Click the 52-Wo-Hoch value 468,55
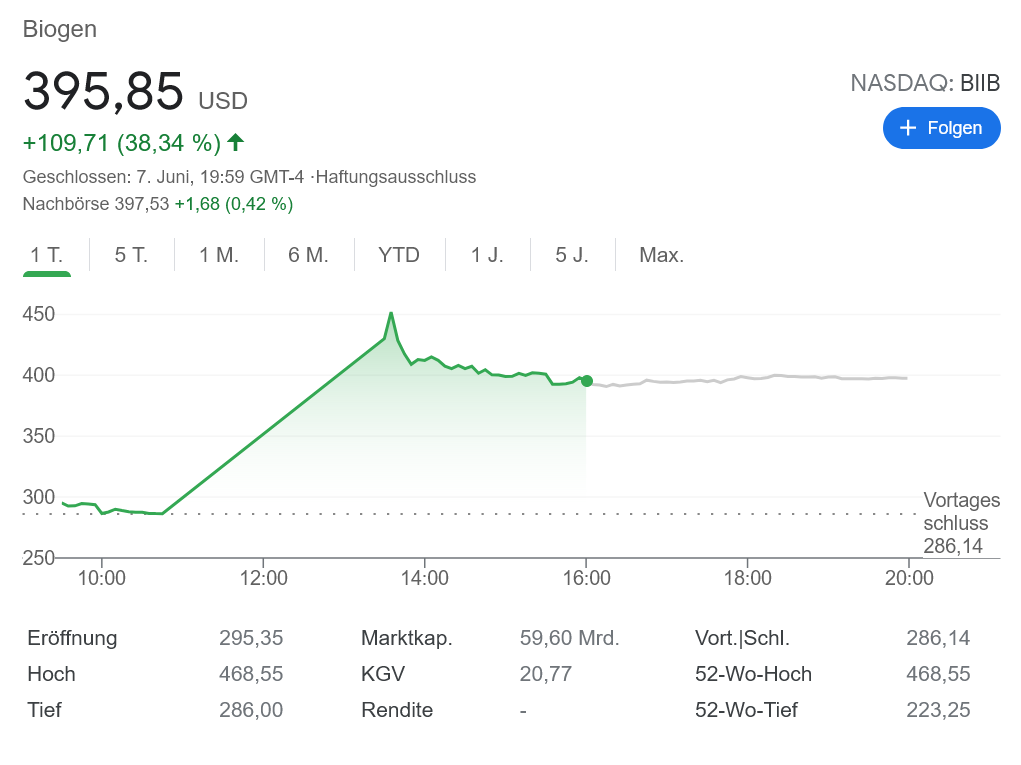Screen dimensions: 1021x765 click(937, 674)
